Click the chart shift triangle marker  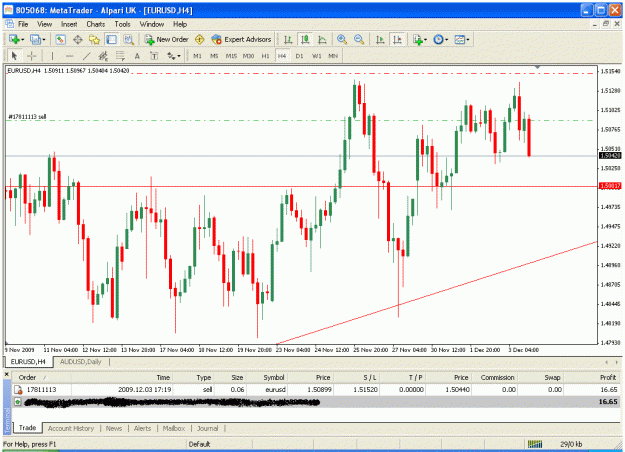tap(538, 67)
